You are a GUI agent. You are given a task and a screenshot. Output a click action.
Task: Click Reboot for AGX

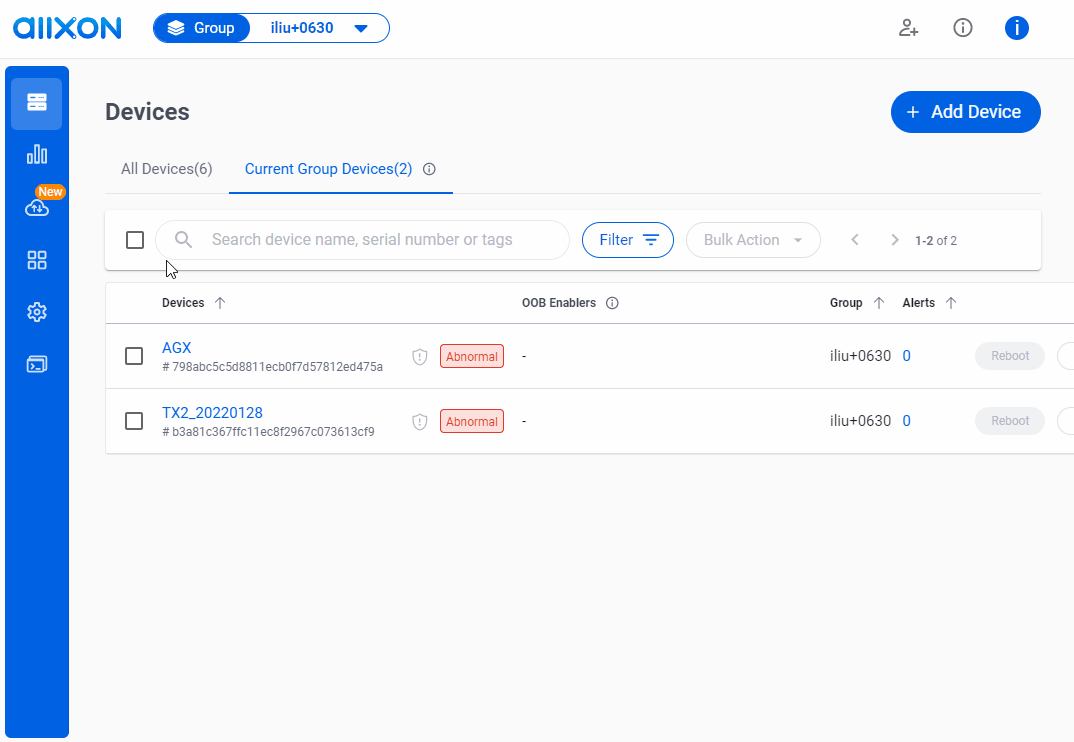point(1010,356)
